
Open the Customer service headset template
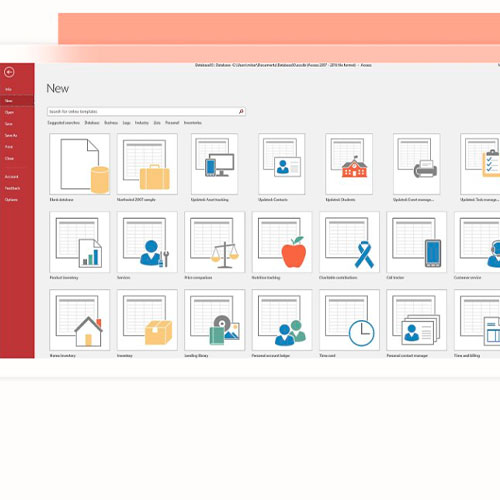(477, 242)
